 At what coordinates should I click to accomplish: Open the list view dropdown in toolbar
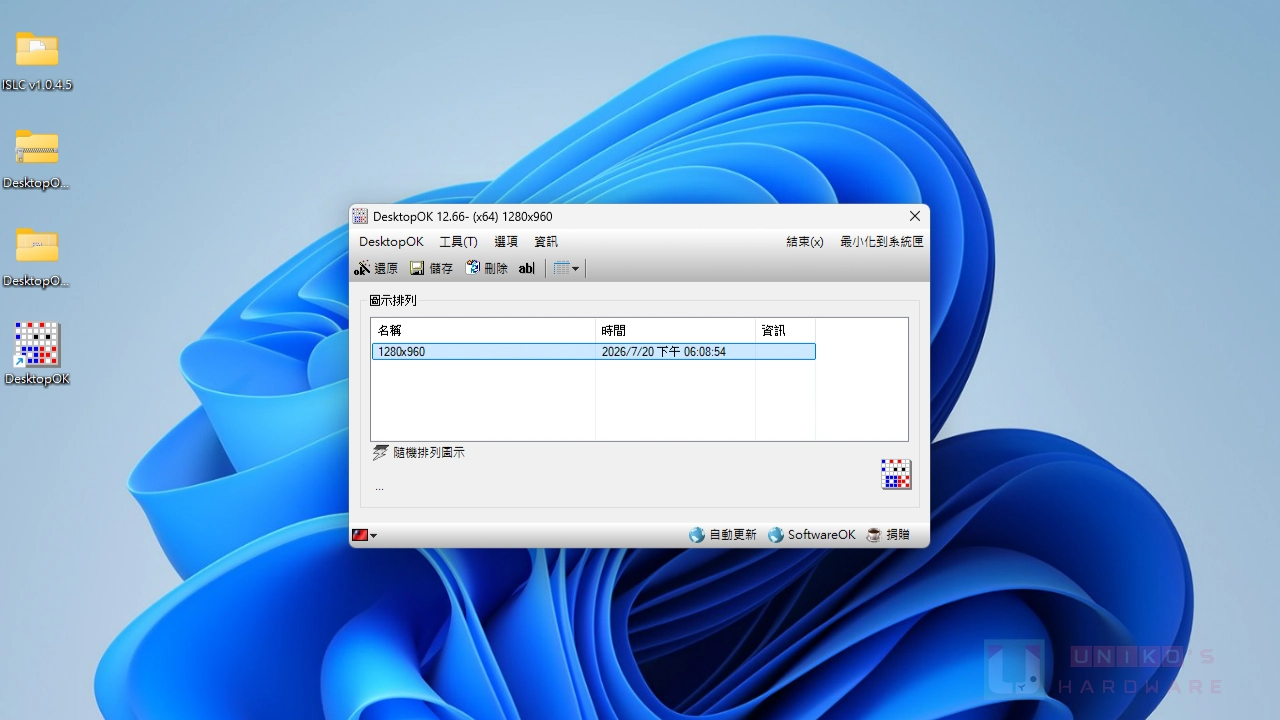coord(566,268)
